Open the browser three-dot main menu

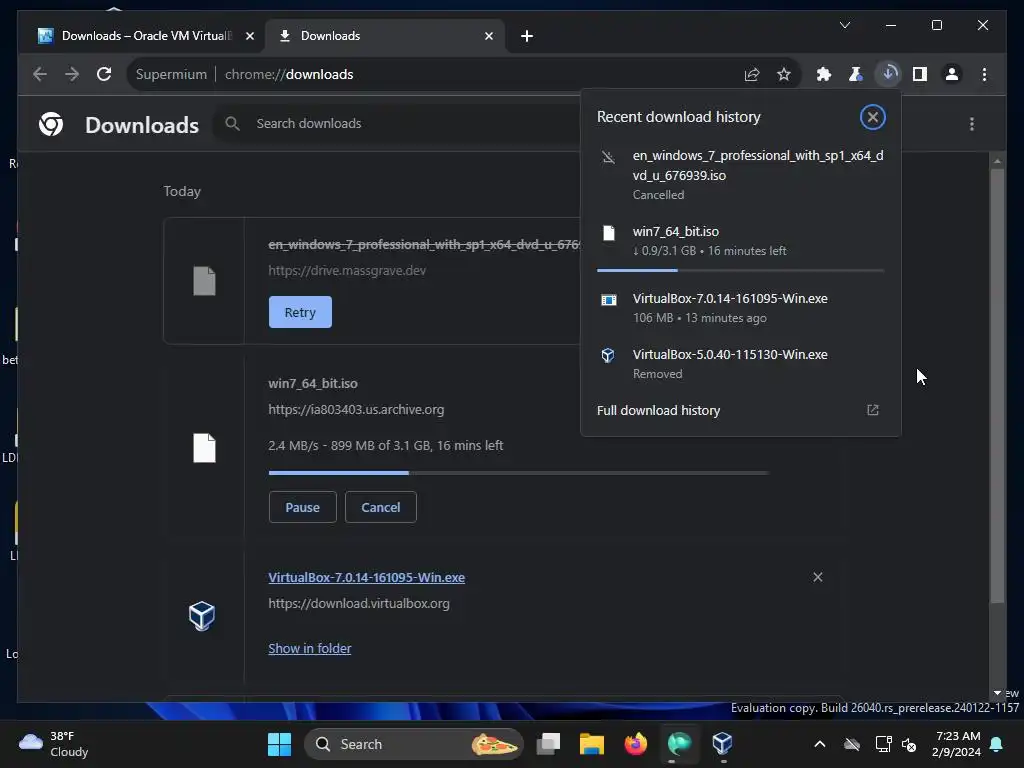(x=984, y=74)
